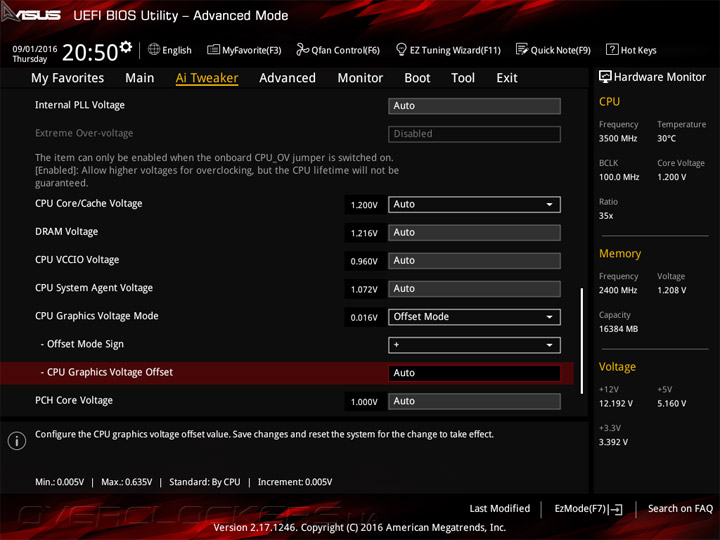Viewport: 720px width, 540px height.
Task: Click the 1.216V DRAM voltage reading
Action: [364, 233]
